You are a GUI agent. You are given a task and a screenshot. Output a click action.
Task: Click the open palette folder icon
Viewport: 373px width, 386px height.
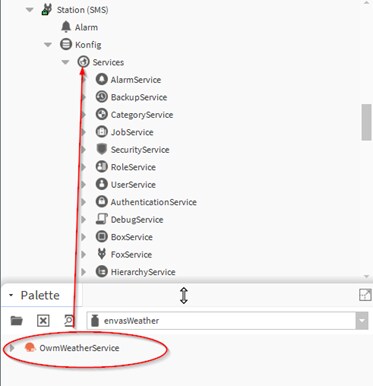pos(16,321)
